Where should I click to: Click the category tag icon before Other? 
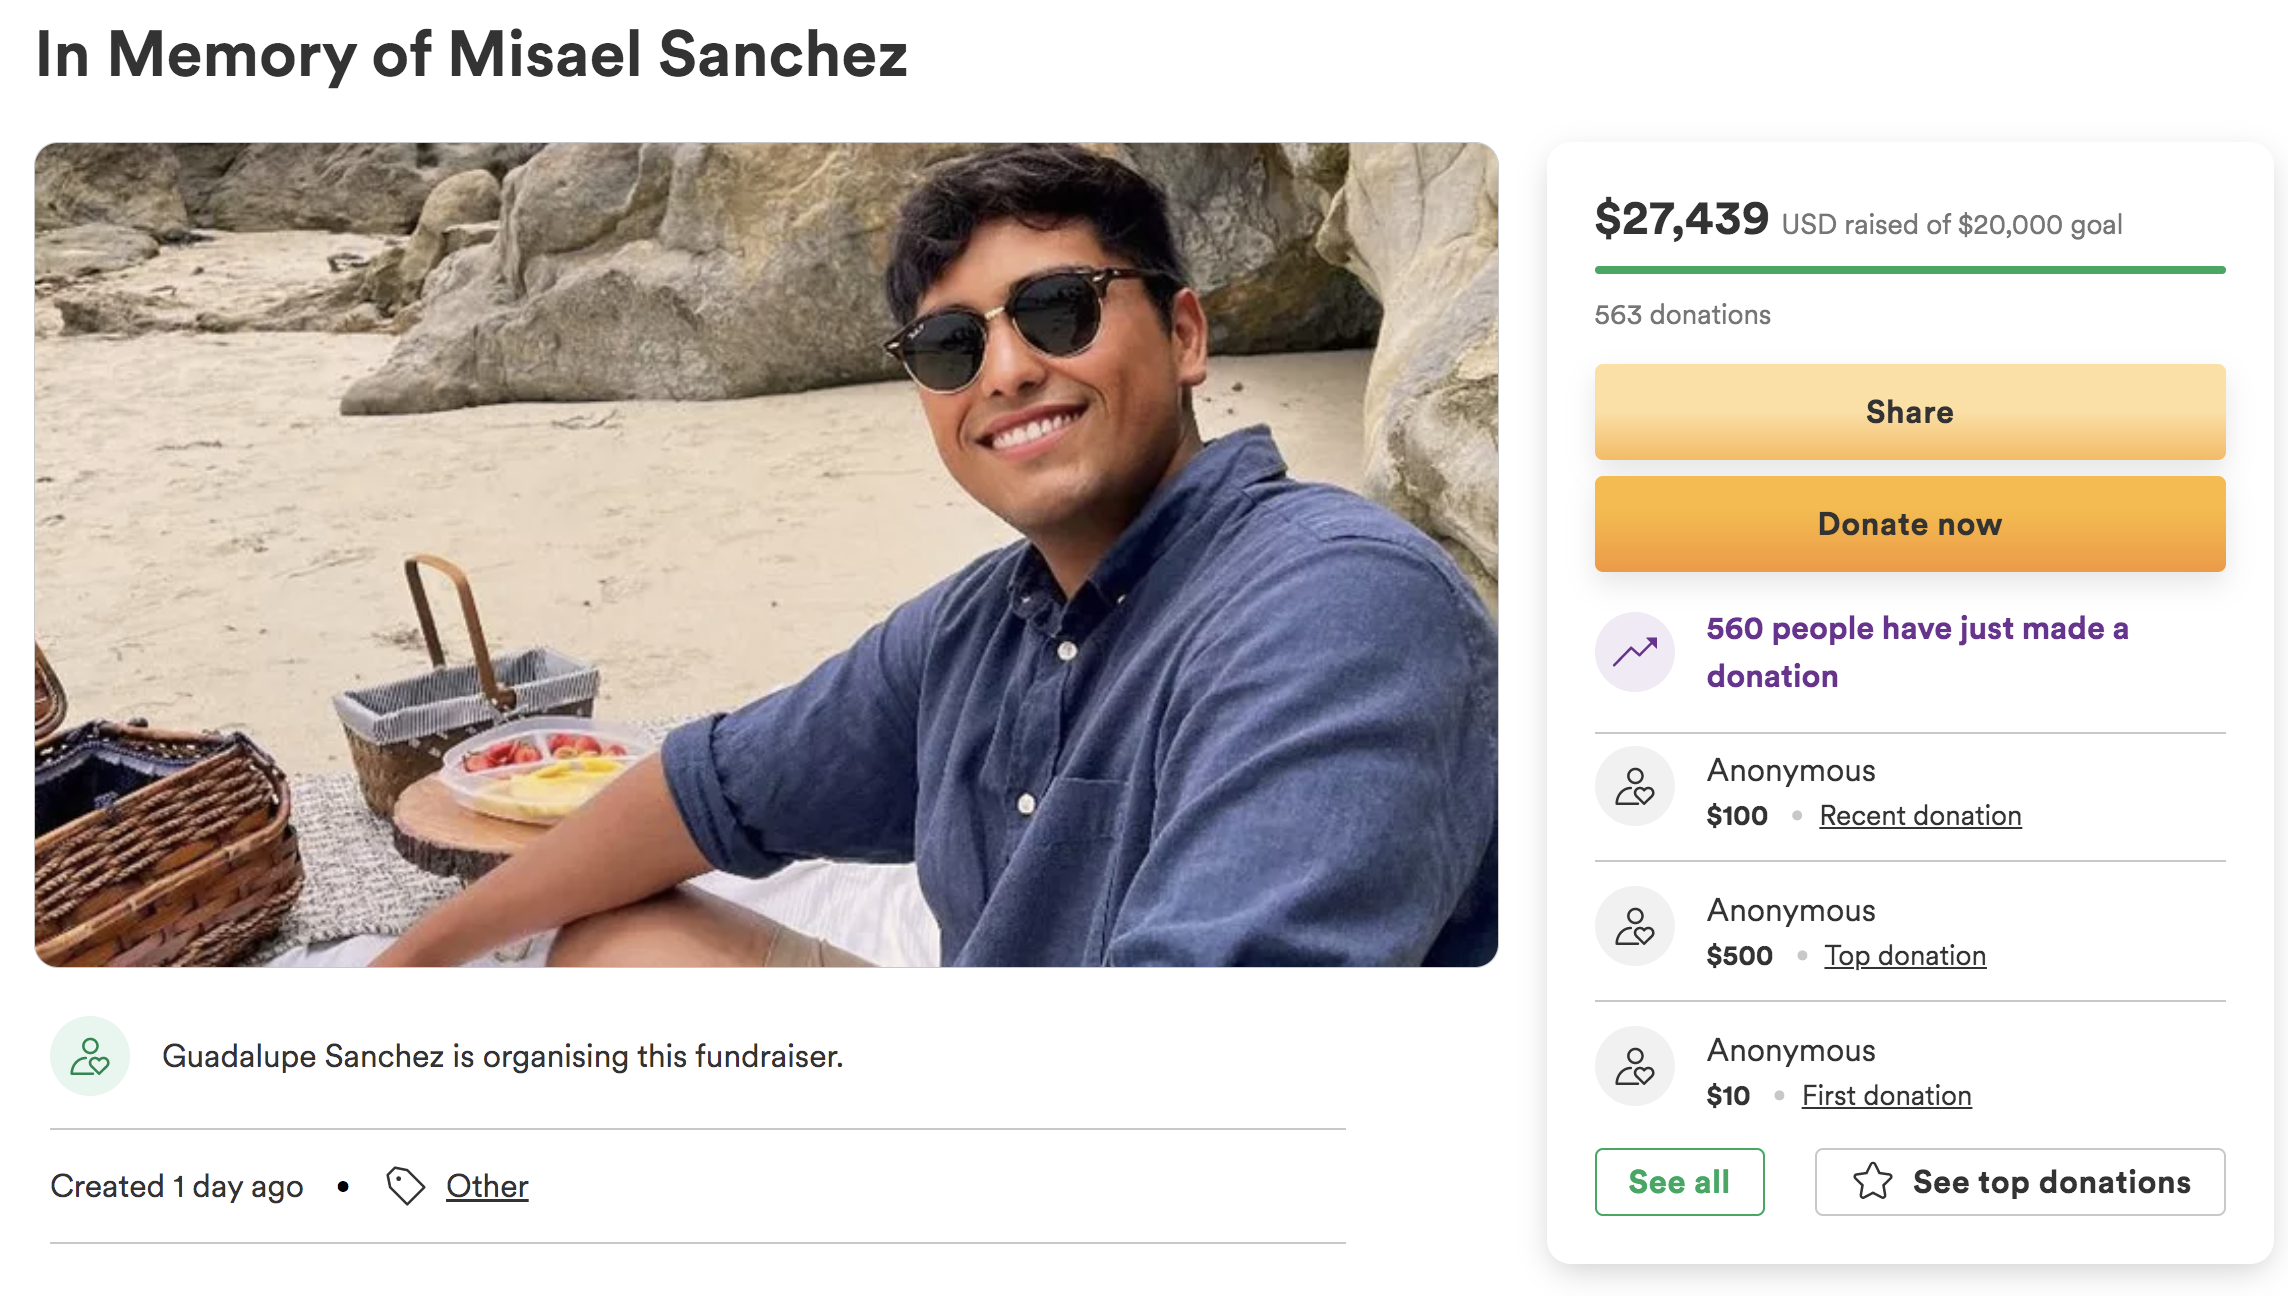[x=406, y=1186]
